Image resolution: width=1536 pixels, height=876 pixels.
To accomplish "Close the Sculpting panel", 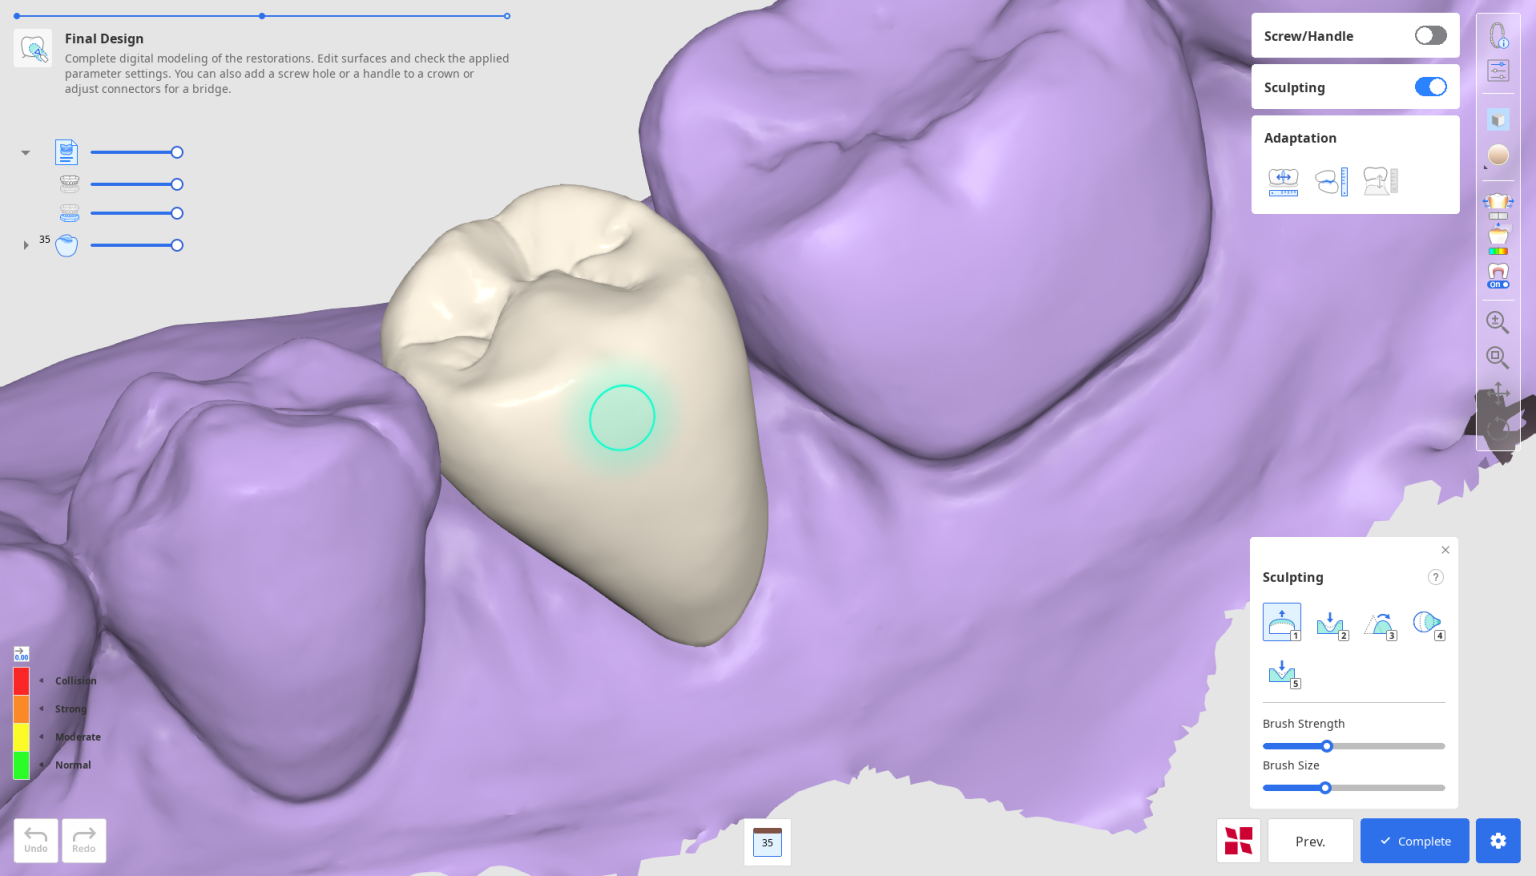I will 1445,550.
